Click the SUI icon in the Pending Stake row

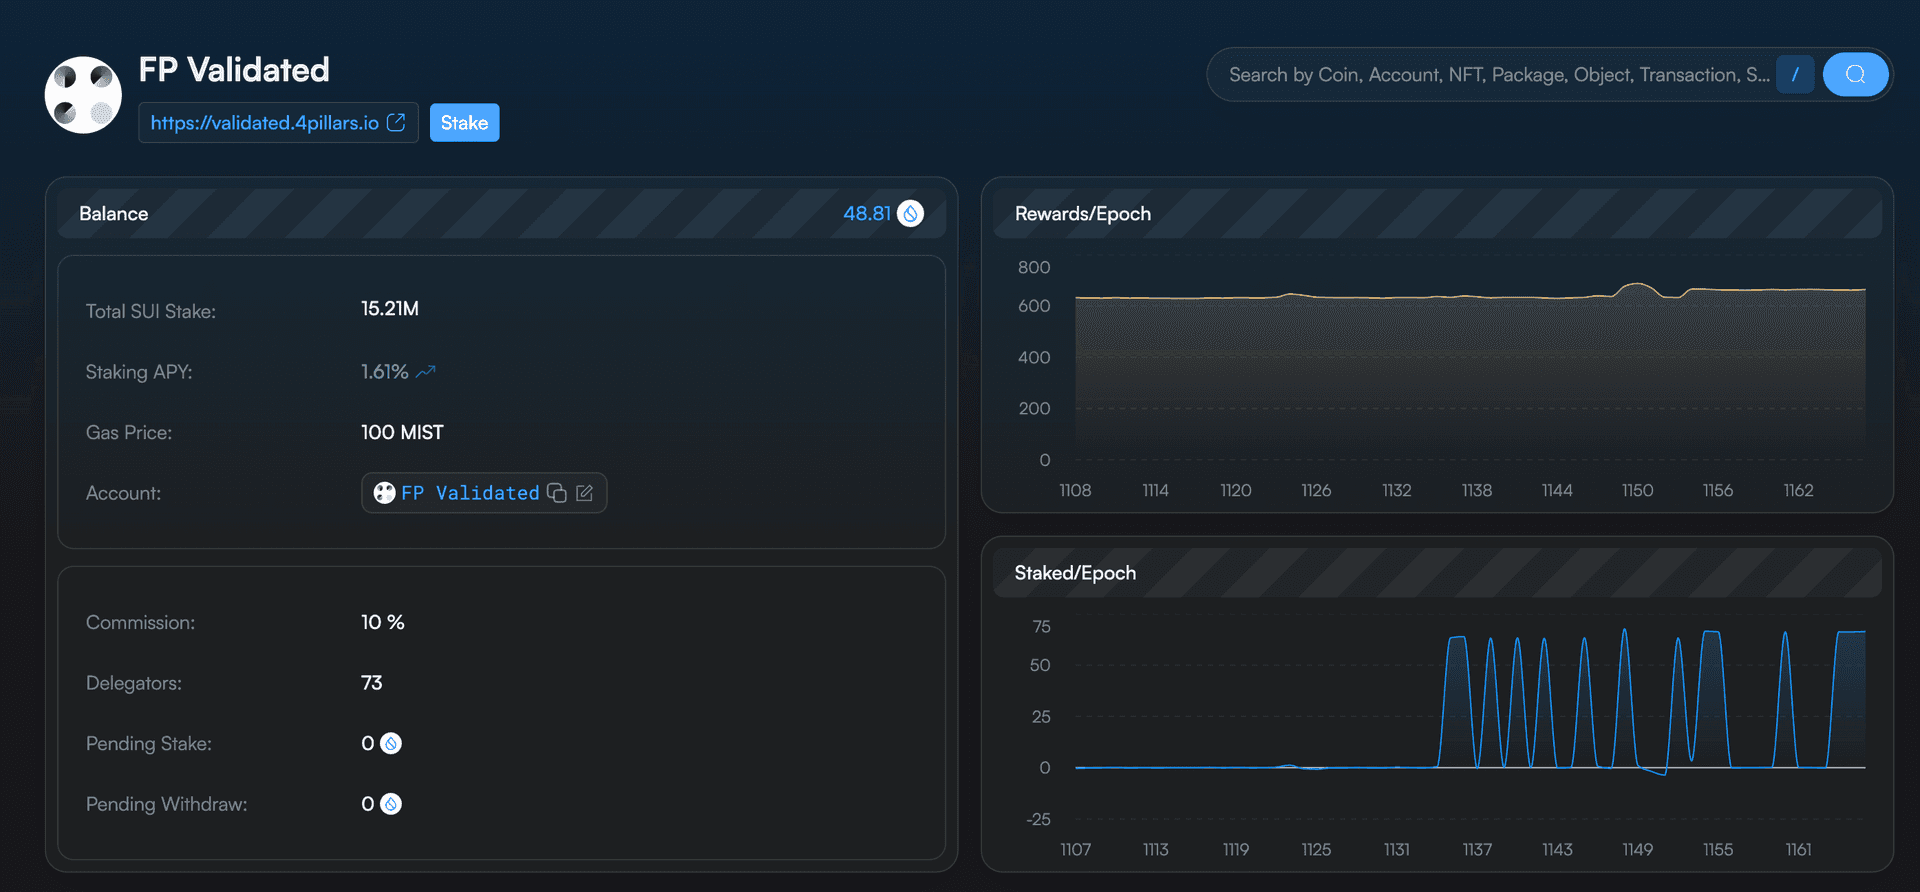coord(391,744)
